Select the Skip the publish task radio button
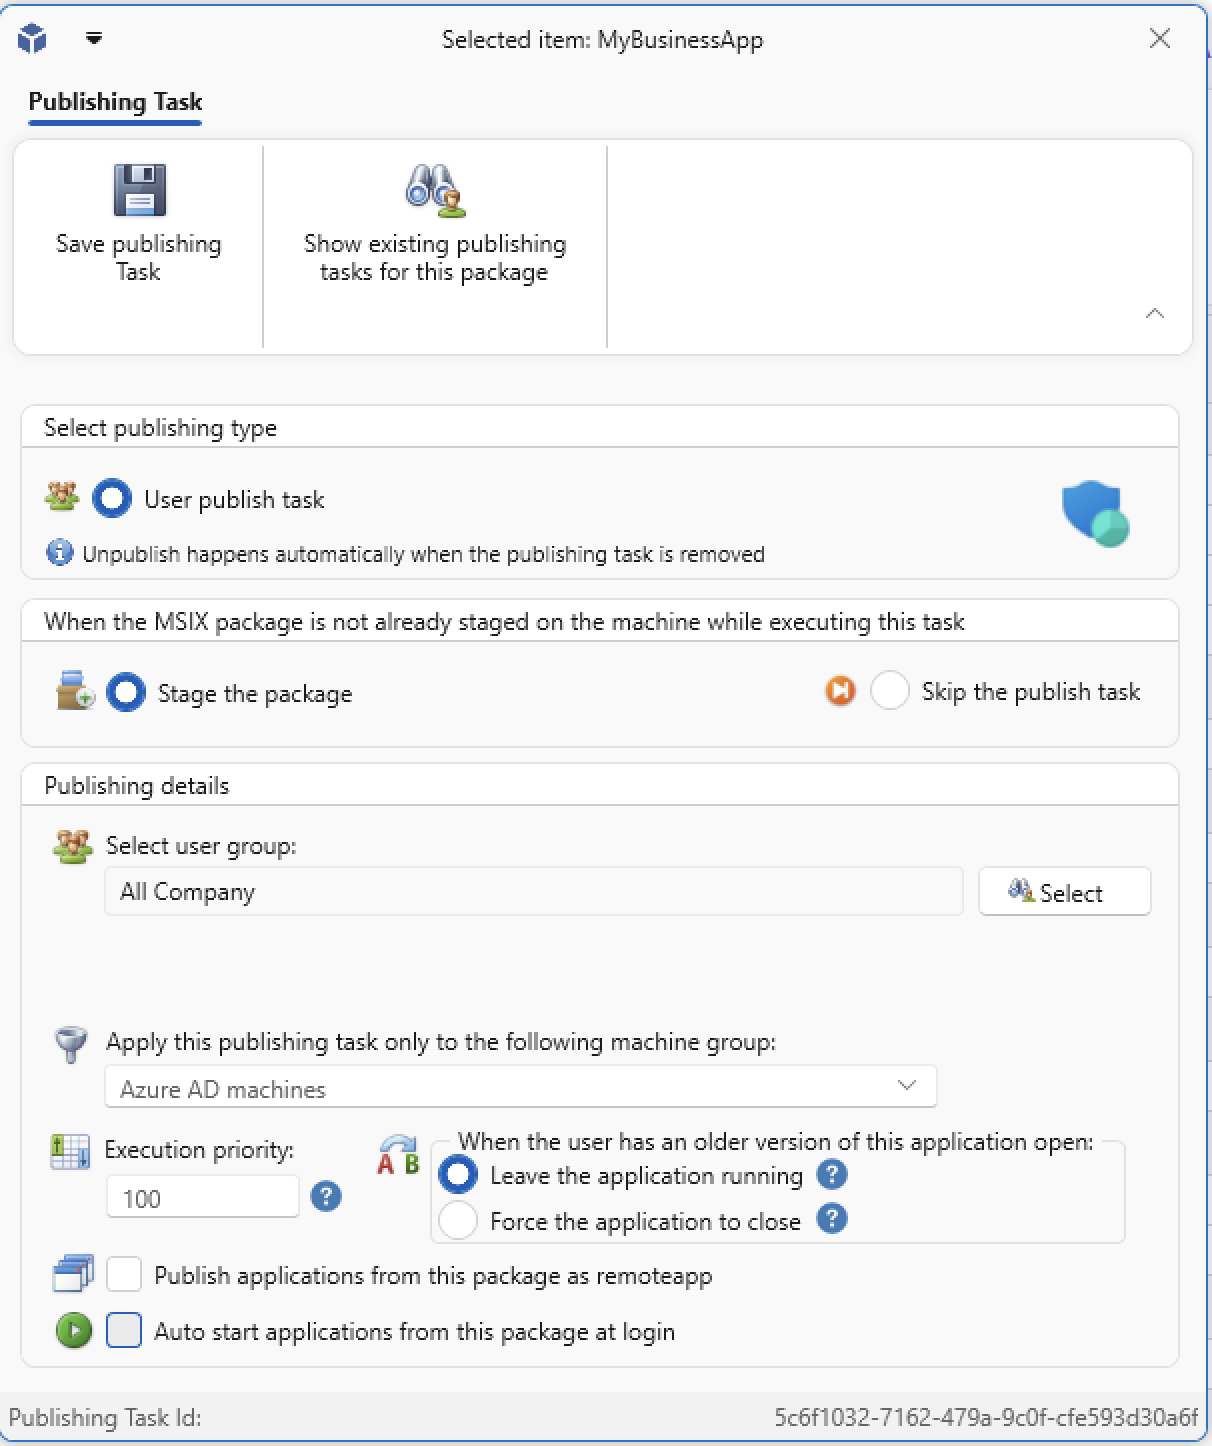The image size is (1212, 1446). click(x=890, y=691)
